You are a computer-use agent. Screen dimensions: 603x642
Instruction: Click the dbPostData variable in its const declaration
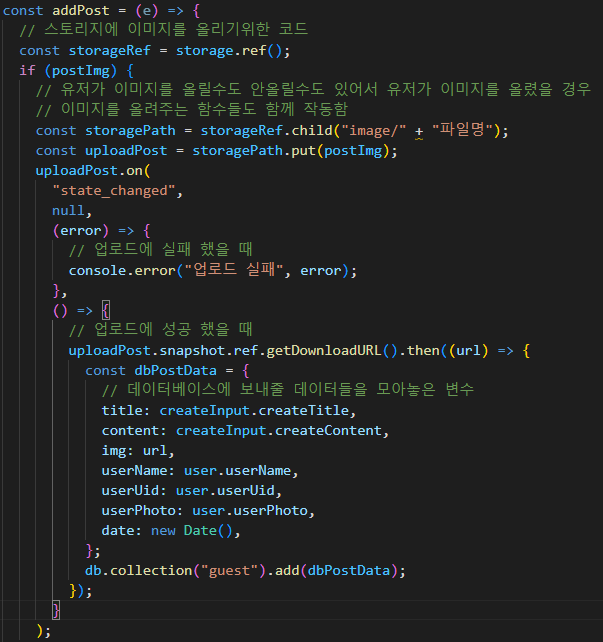click(176, 371)
